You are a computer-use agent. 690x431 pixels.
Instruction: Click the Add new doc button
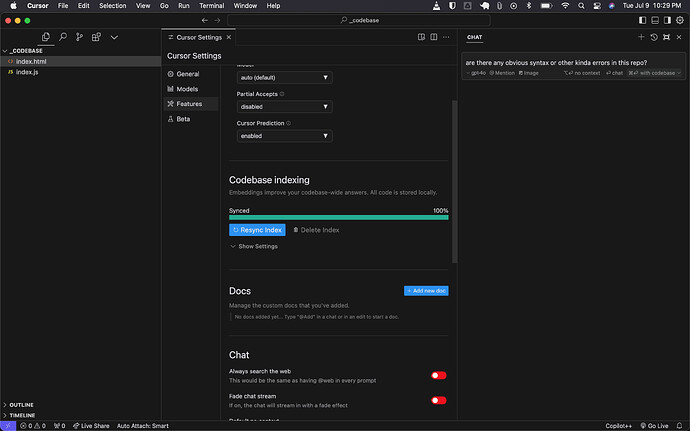[426, 290]
